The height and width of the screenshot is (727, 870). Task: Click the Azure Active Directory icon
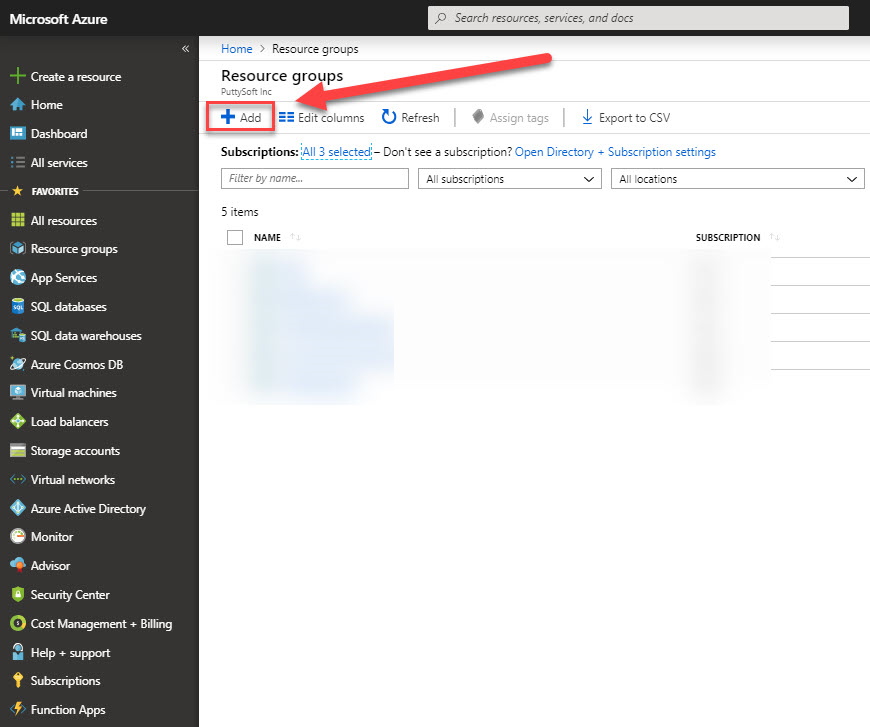pos(18,508)
